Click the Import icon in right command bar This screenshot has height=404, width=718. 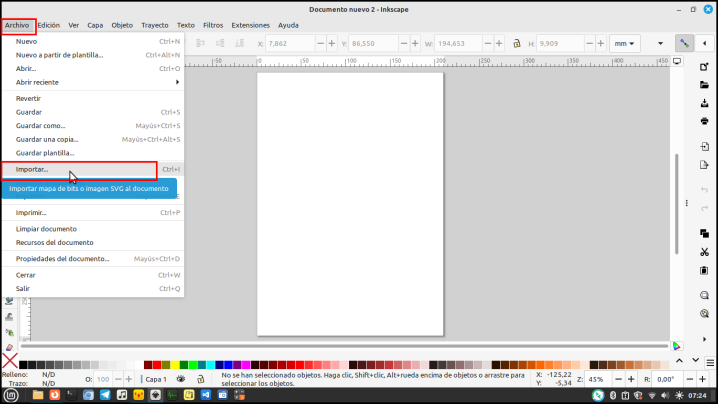(704, 147)
